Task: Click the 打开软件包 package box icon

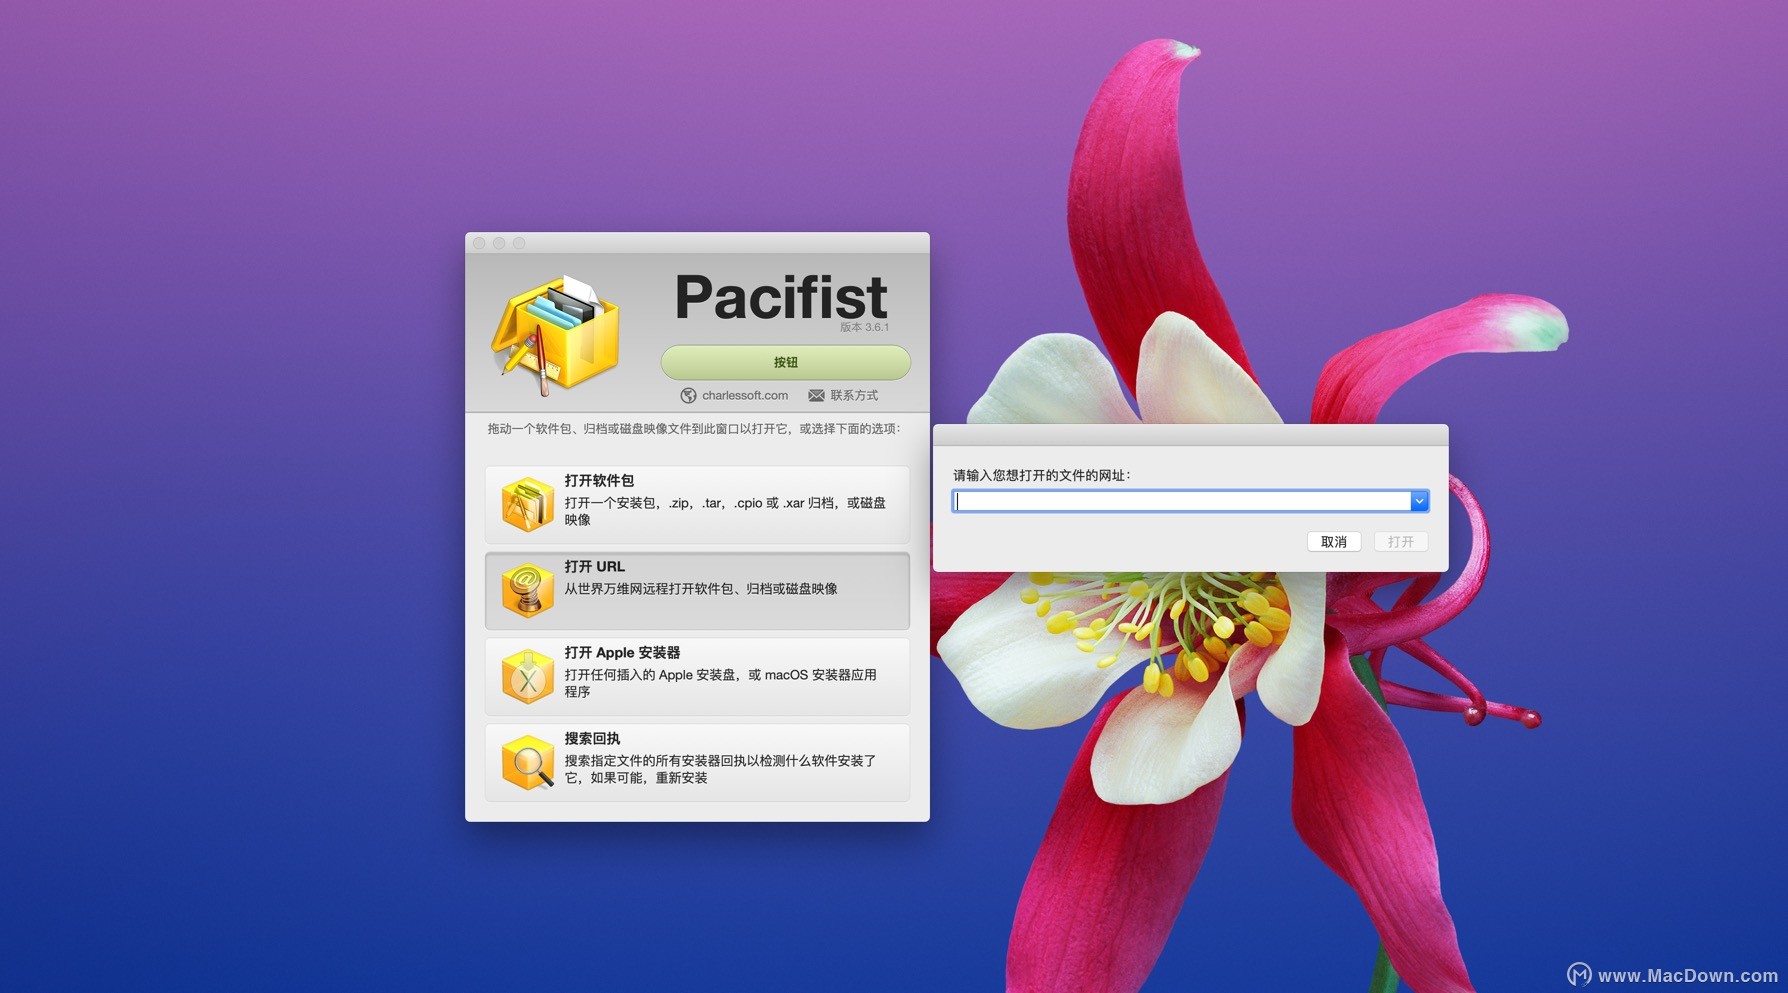Action: click(x=527, y=504)
